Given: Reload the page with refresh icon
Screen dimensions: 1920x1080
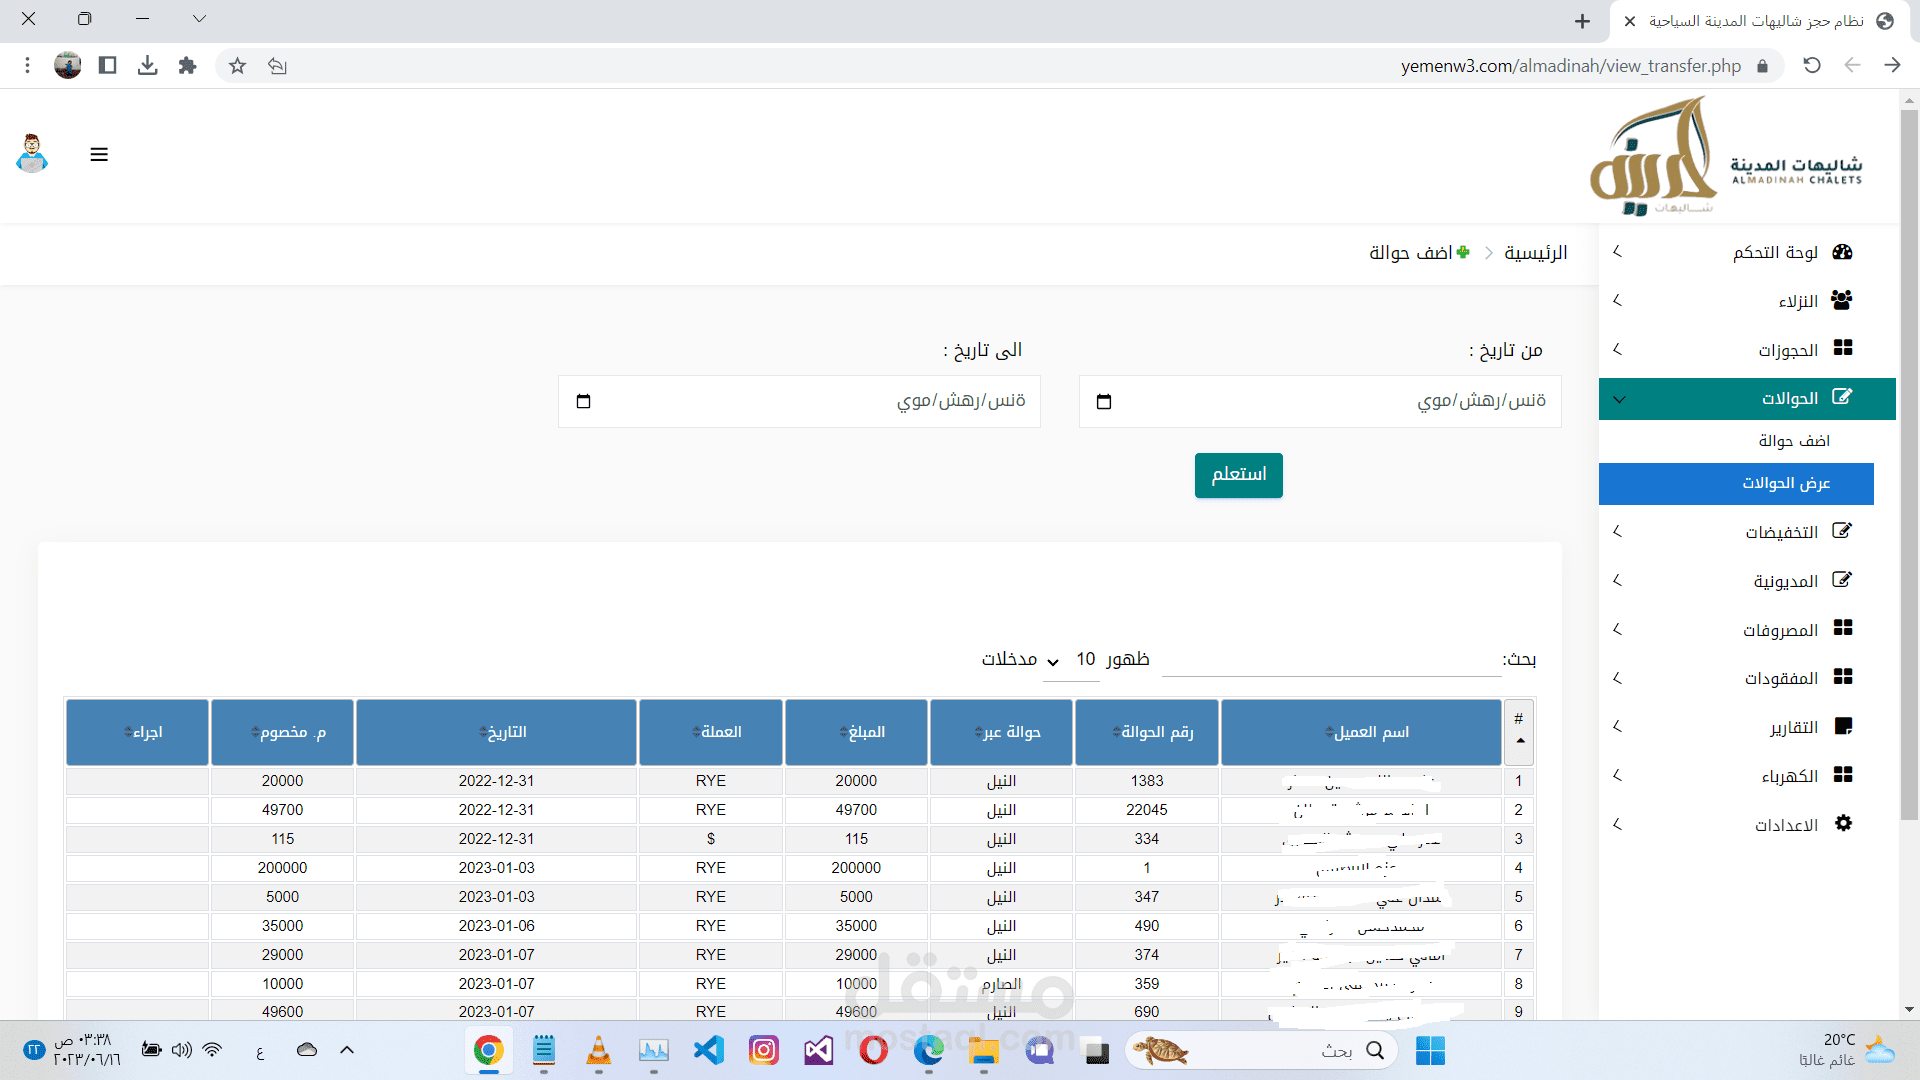Looking at the screenshot, I should tap(1812, 66).
